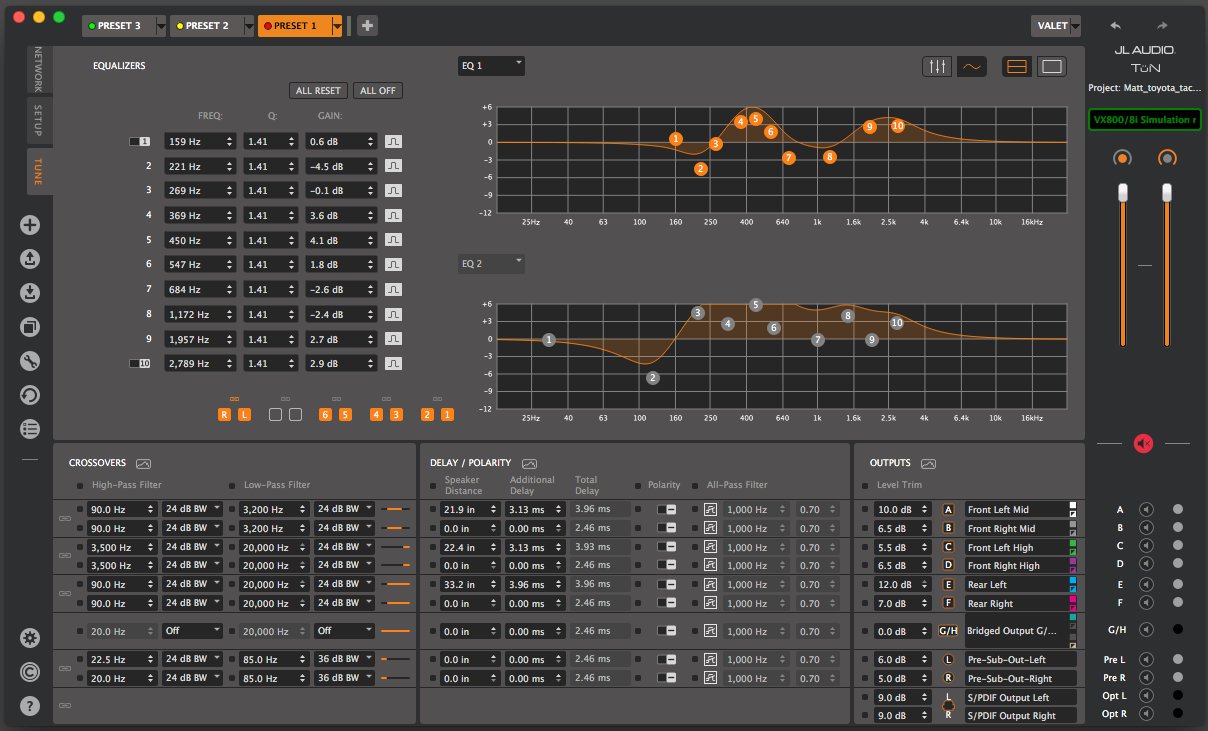Click filter shape icon for band 2
Viewport: 1208px width, 731px height.
pyautogui.click(x=395, y=167)
